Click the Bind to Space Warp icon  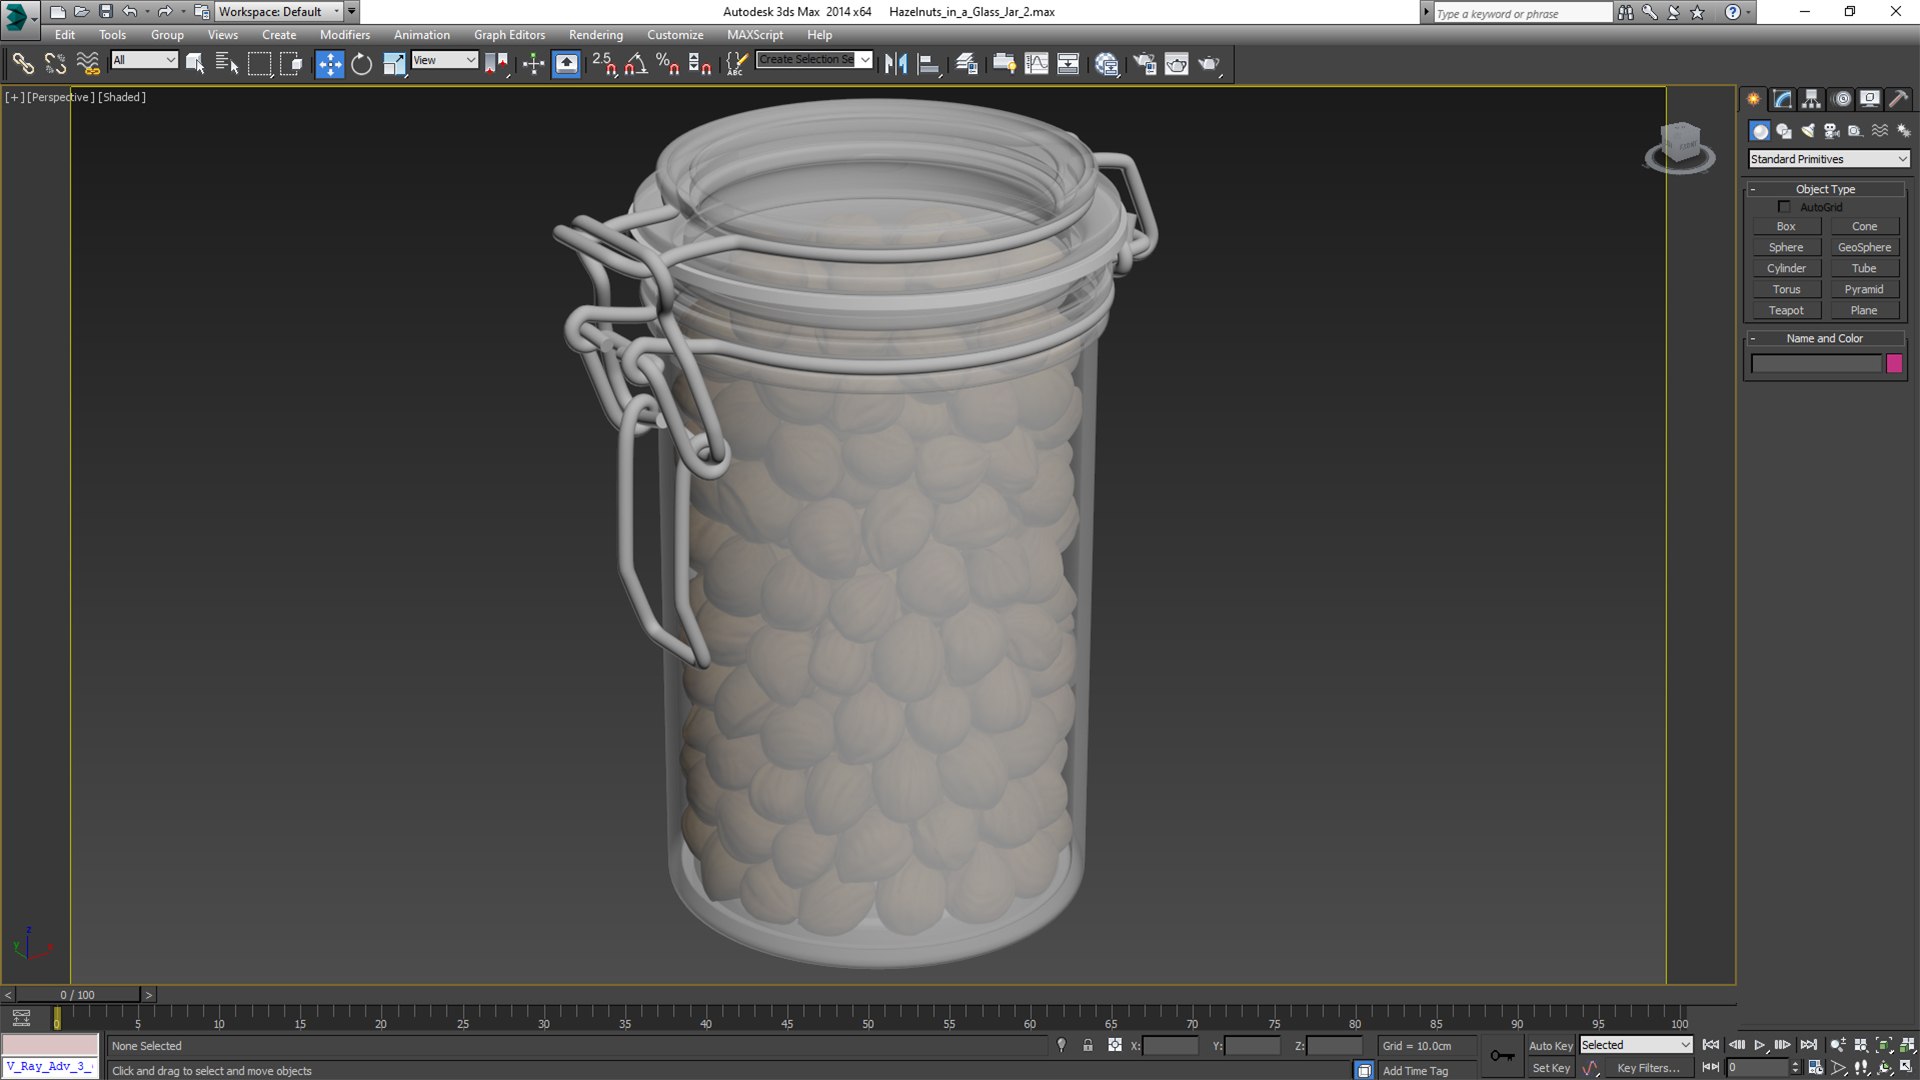click(88, 64)
